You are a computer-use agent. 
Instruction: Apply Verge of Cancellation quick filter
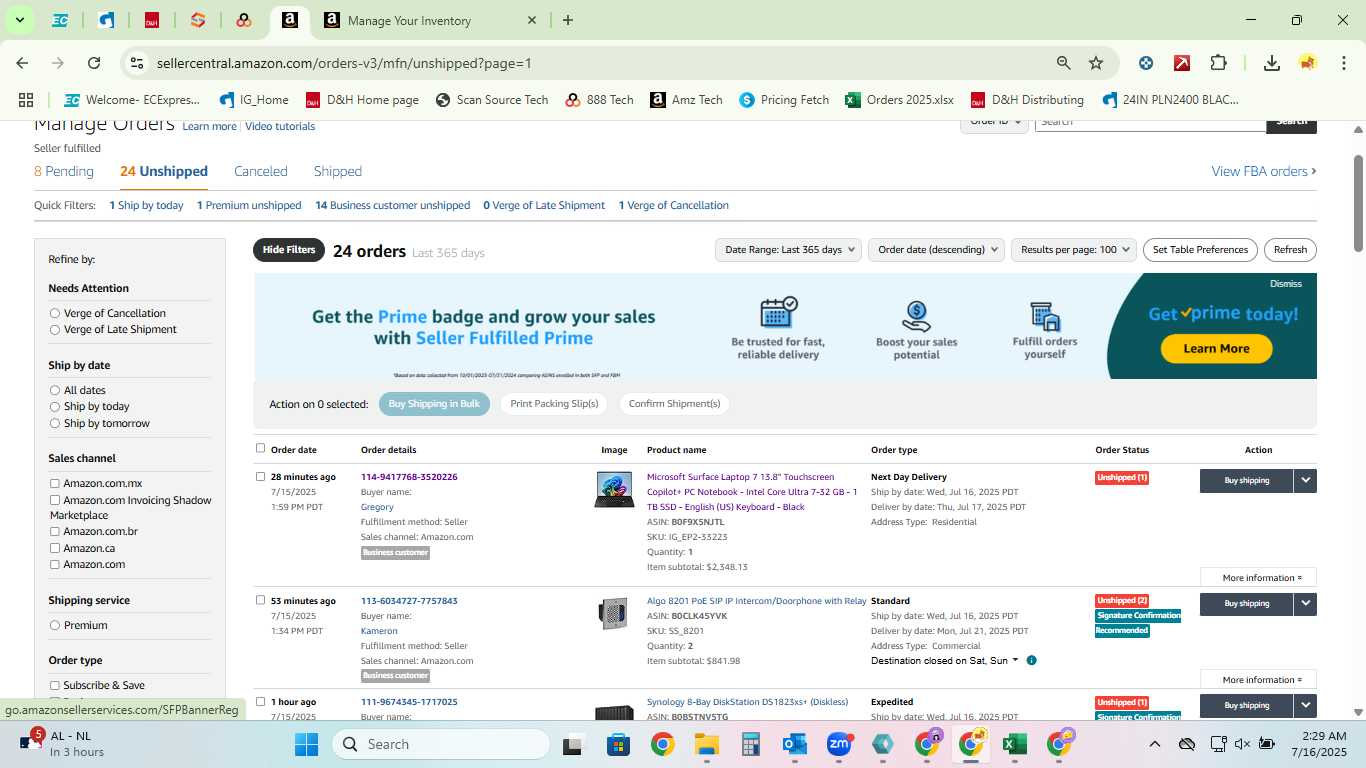674,205
